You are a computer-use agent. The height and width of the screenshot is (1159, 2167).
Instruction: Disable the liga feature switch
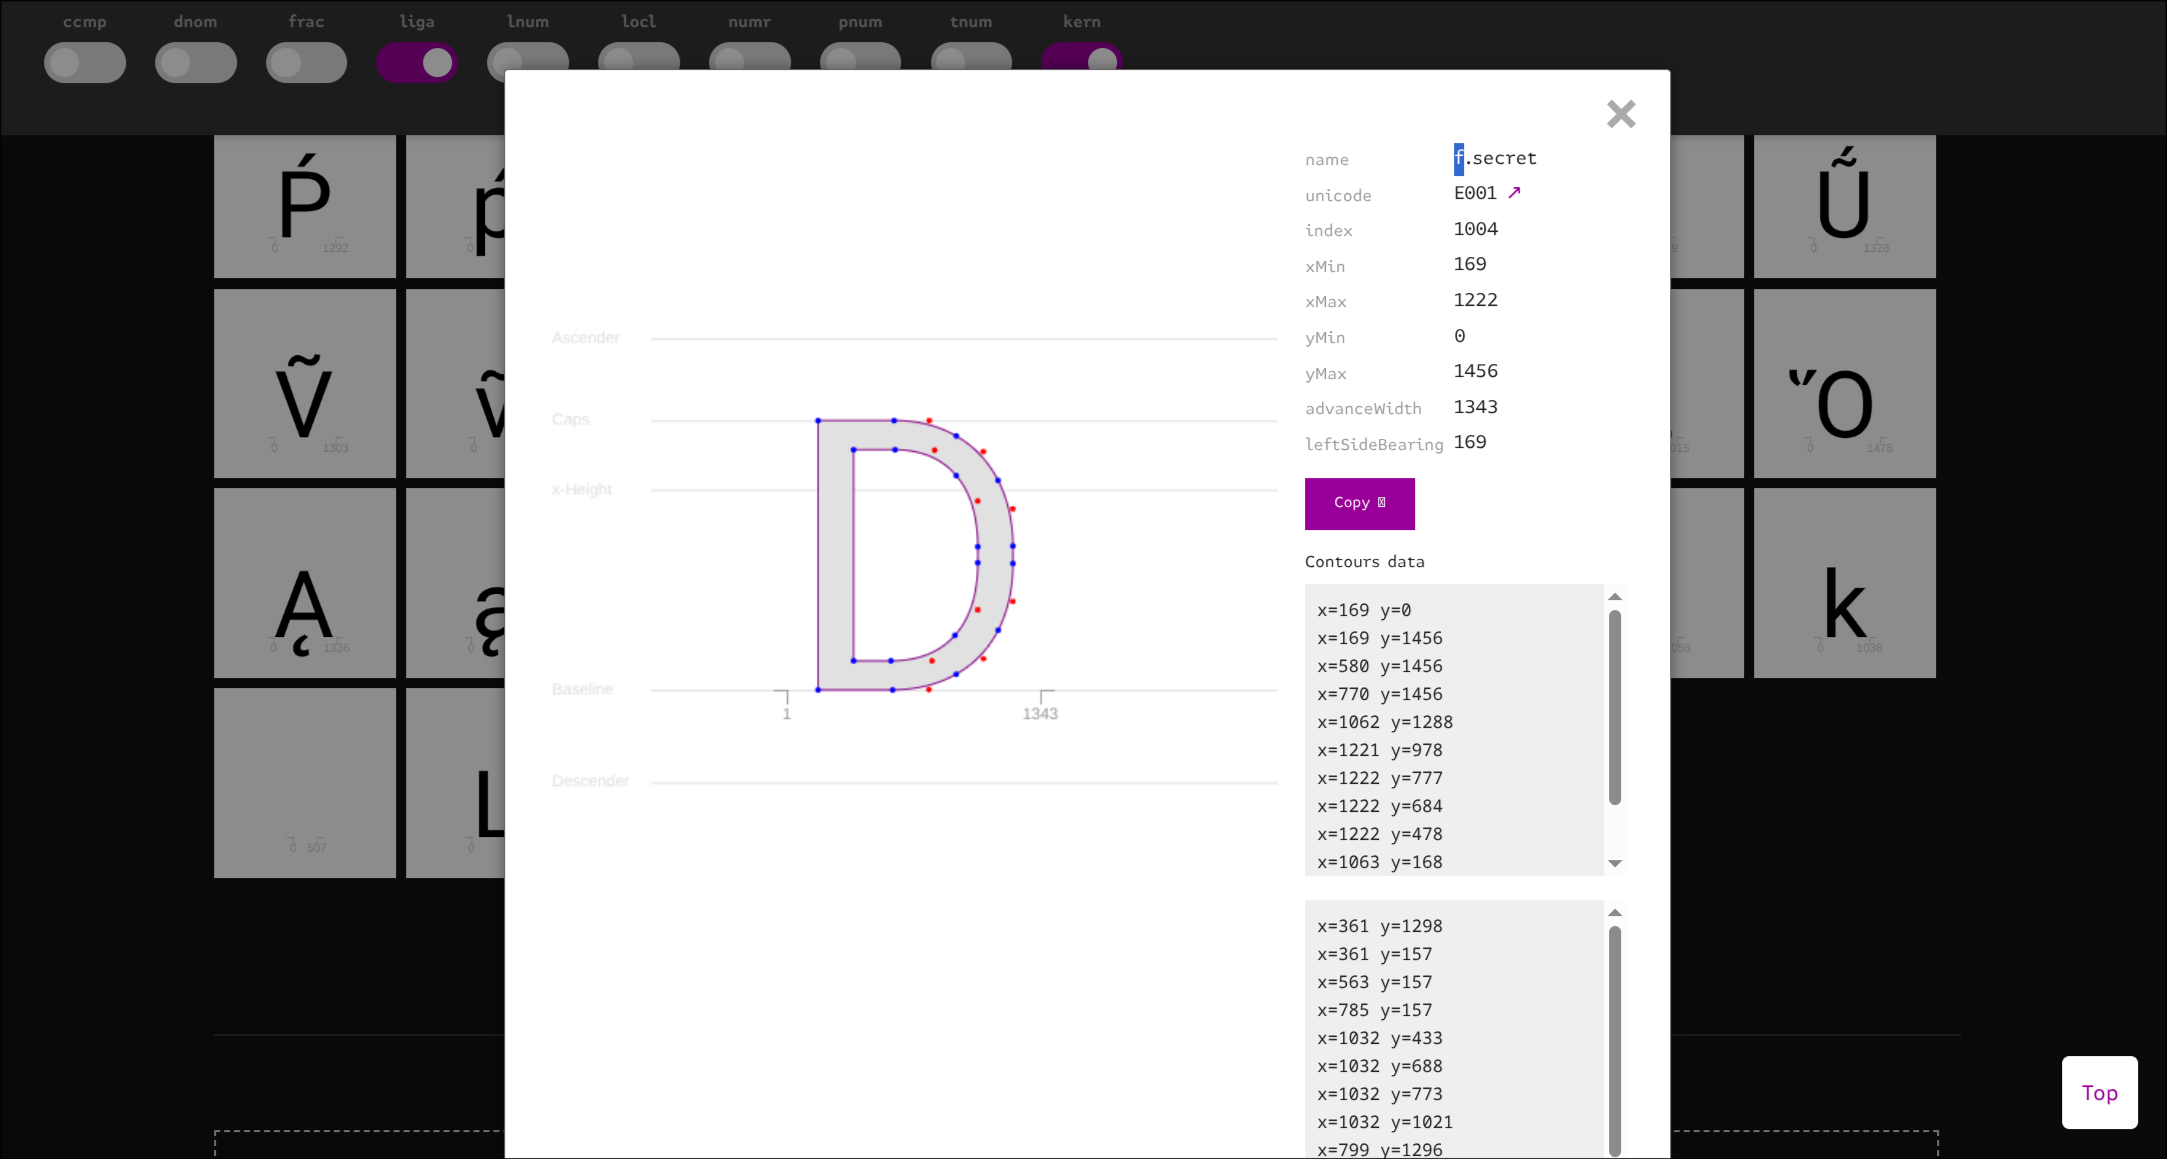(x=417, y=63)
